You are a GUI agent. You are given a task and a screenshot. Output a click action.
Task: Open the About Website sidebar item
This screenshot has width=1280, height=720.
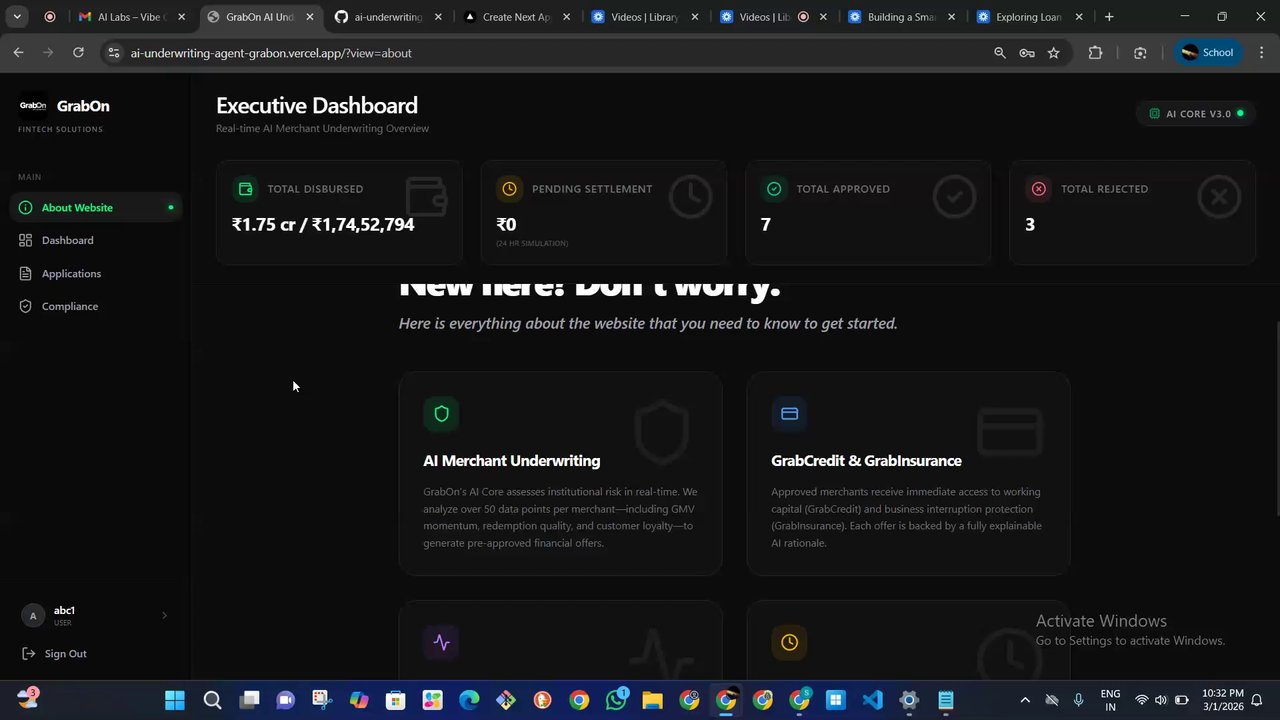(96, 208)
